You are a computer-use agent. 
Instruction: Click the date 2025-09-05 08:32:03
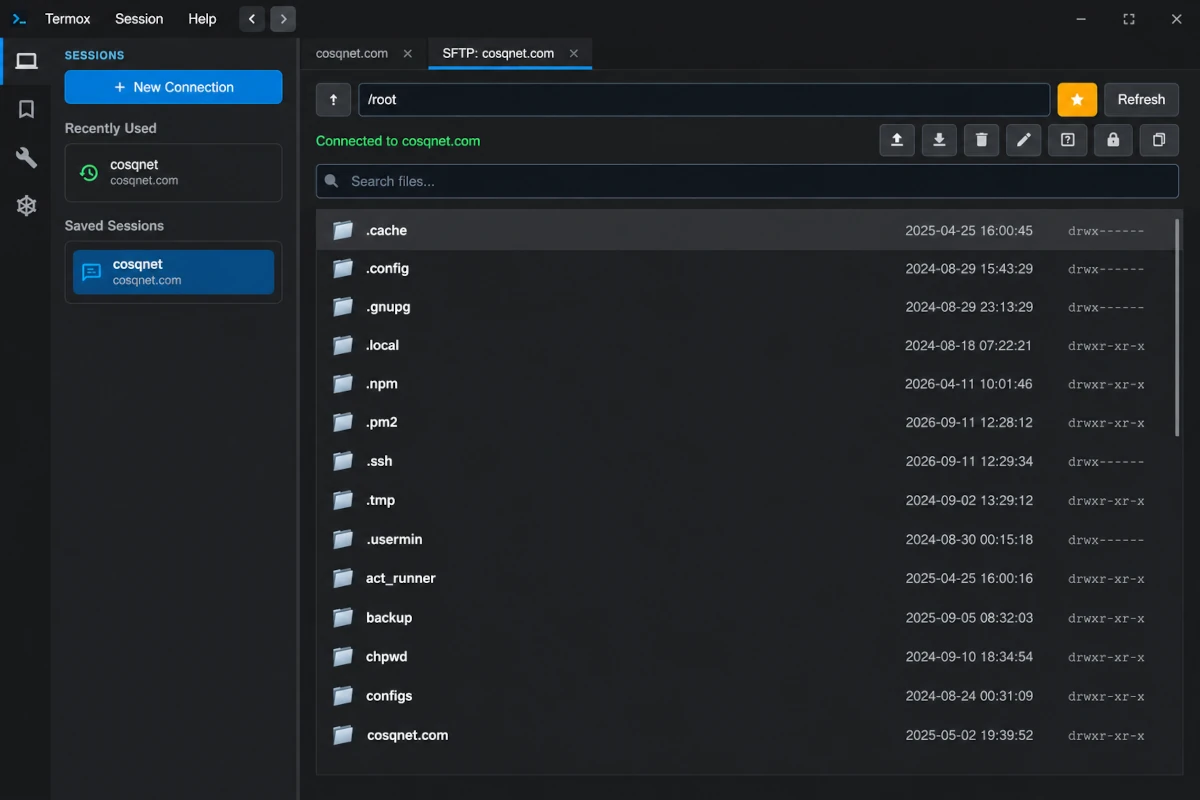[x=969, y=617]
